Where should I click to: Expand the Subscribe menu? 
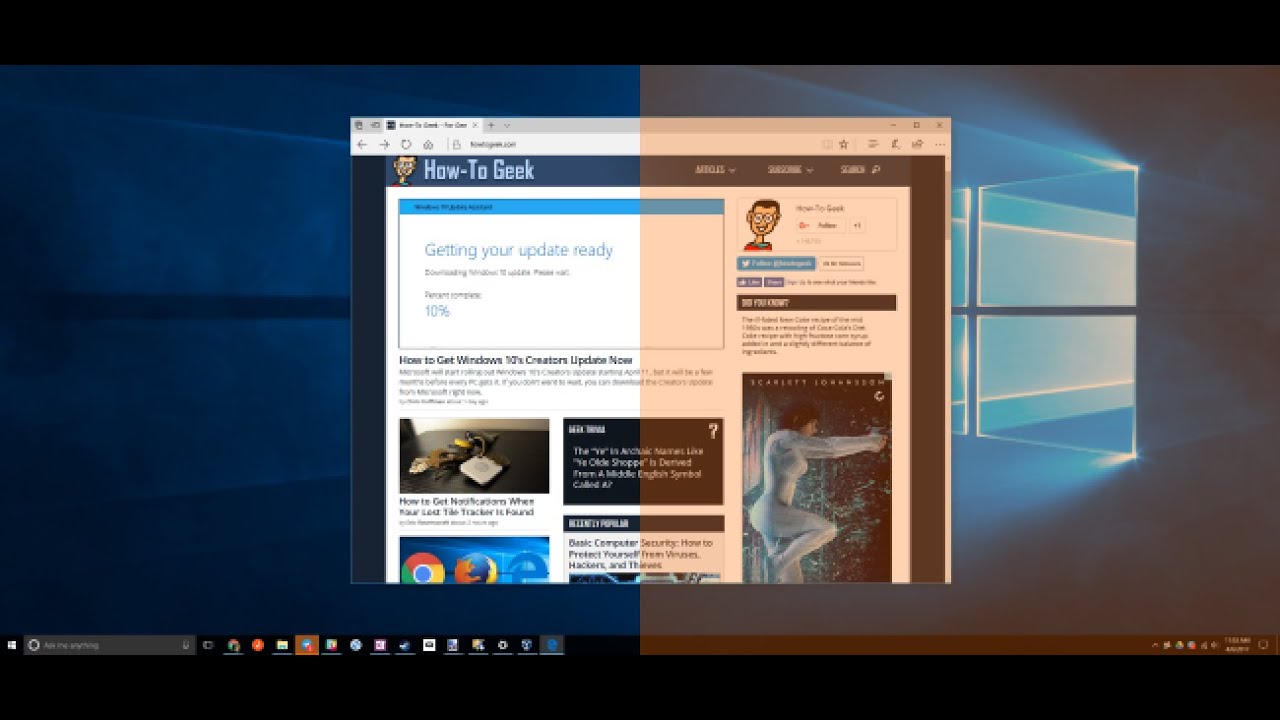tap(790, 170)
